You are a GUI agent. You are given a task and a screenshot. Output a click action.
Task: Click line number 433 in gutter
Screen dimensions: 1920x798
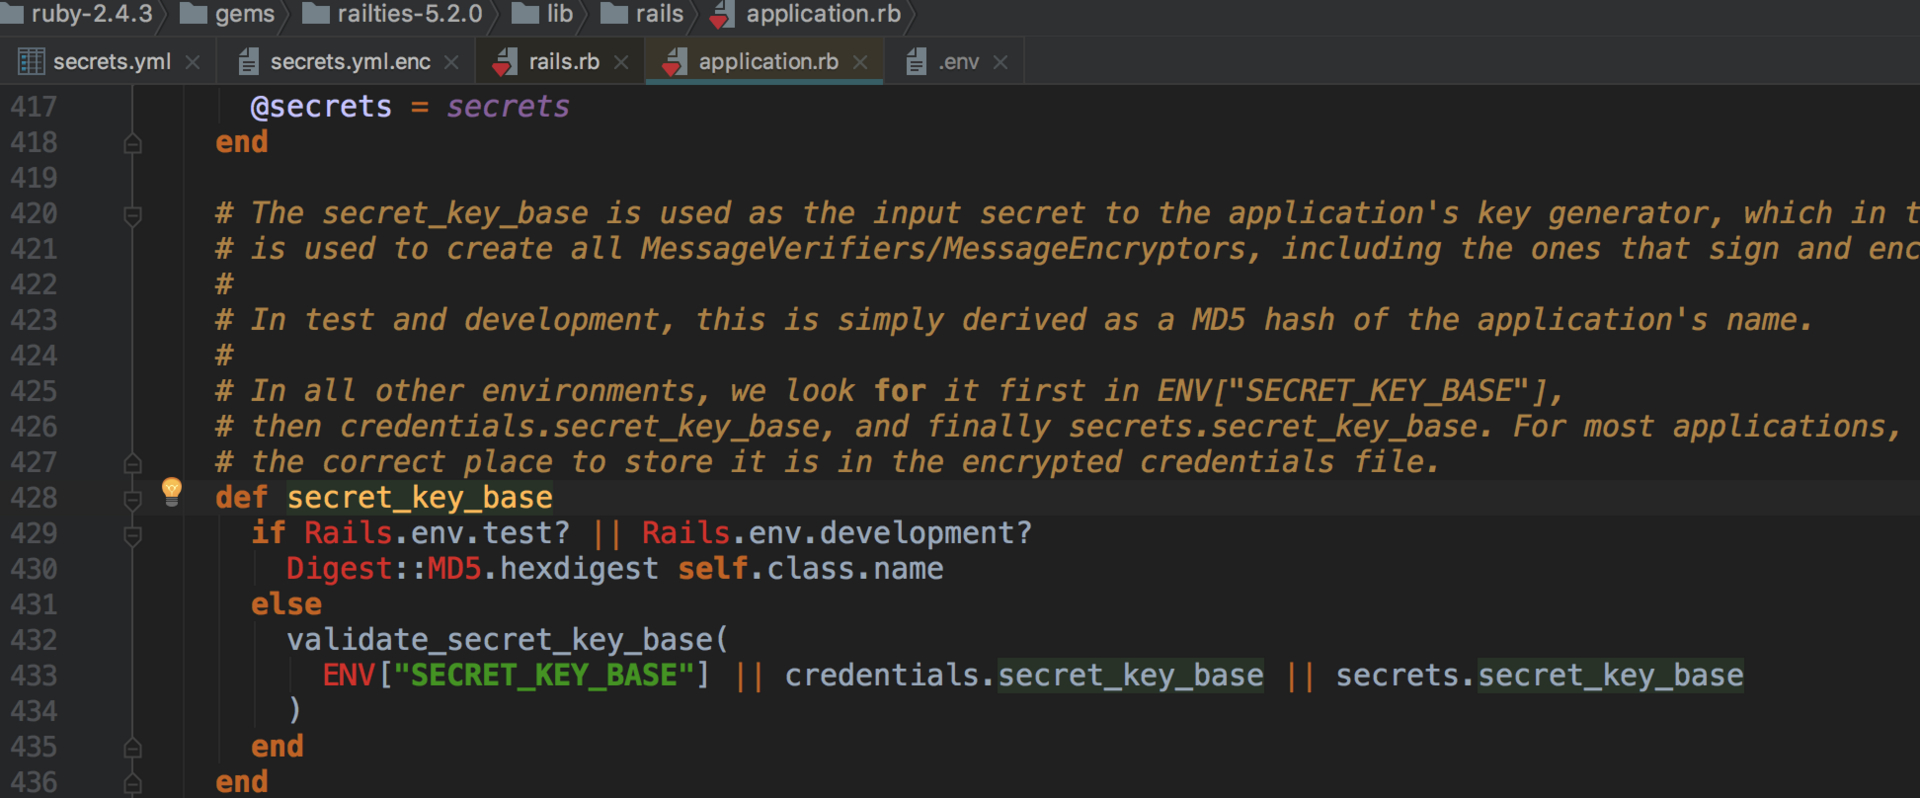coord(34,676)
